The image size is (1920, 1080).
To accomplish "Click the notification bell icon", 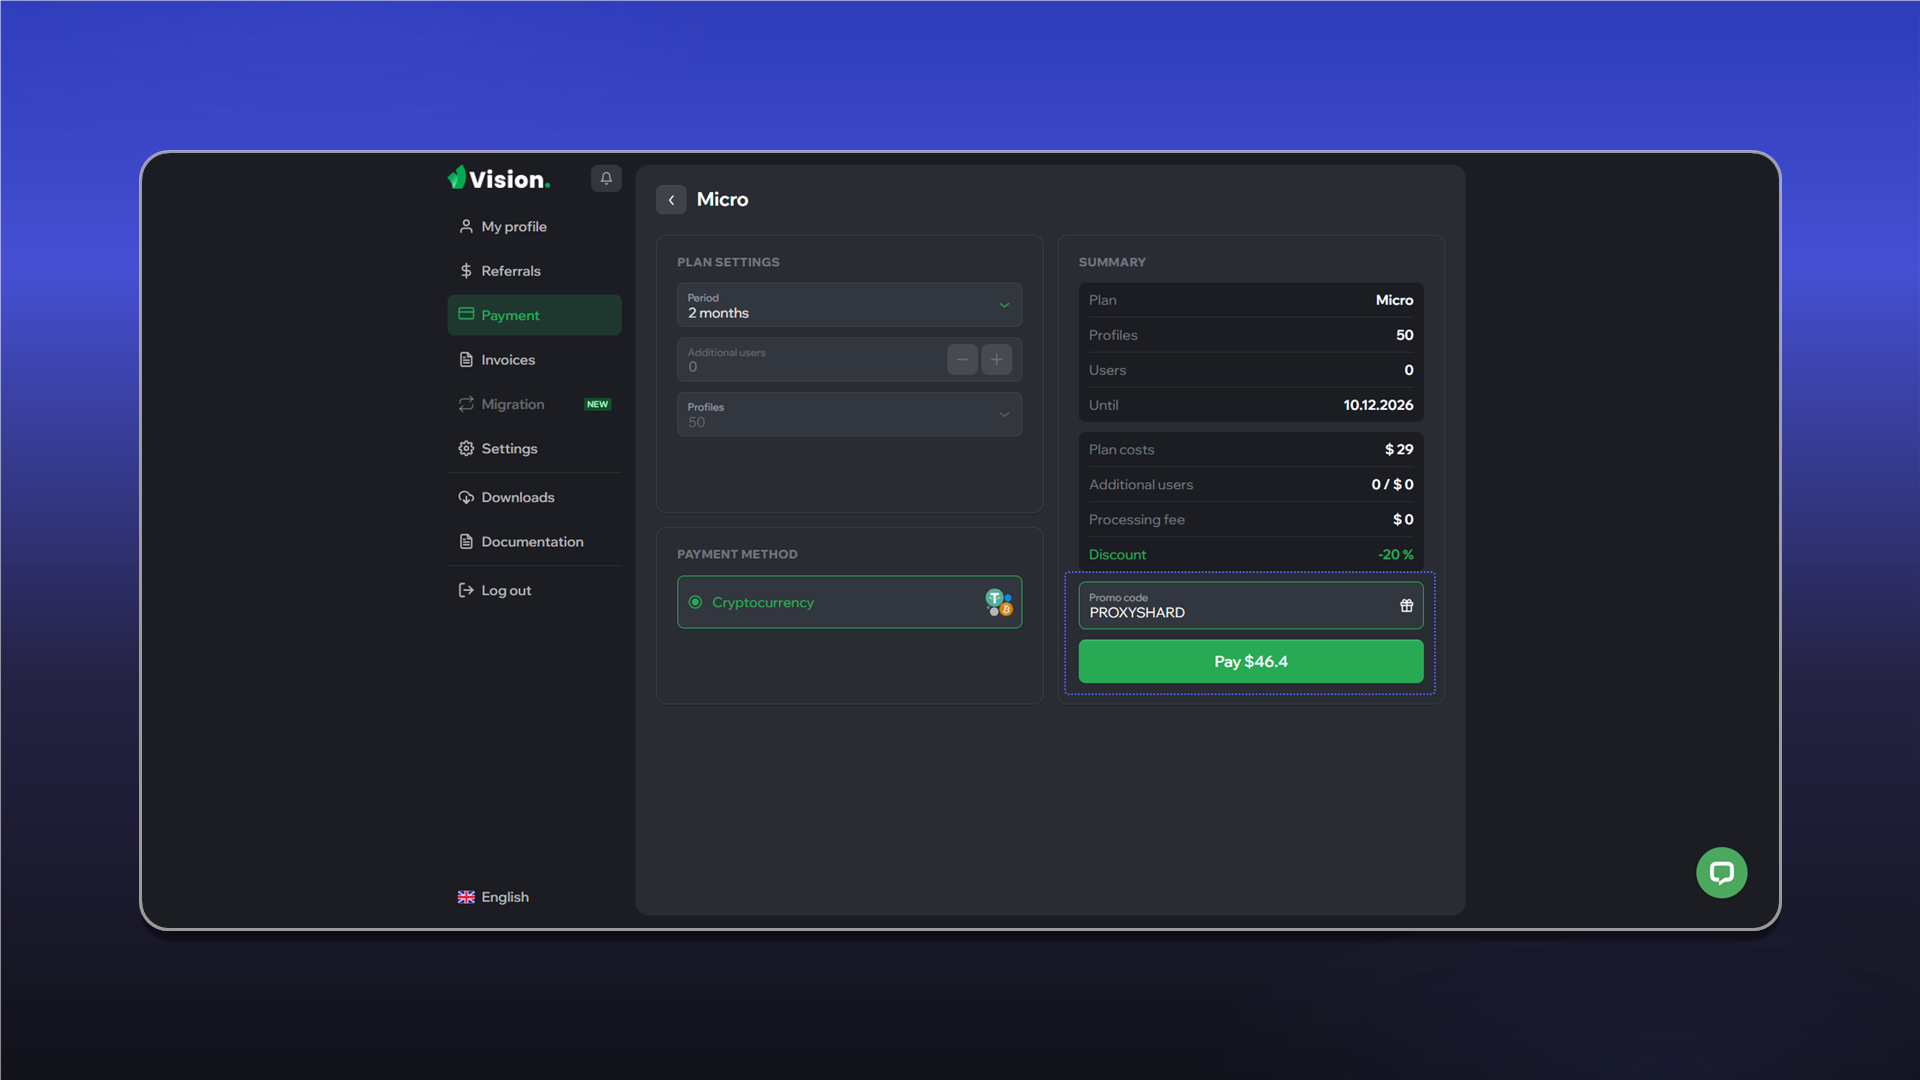I will [606, 178].
